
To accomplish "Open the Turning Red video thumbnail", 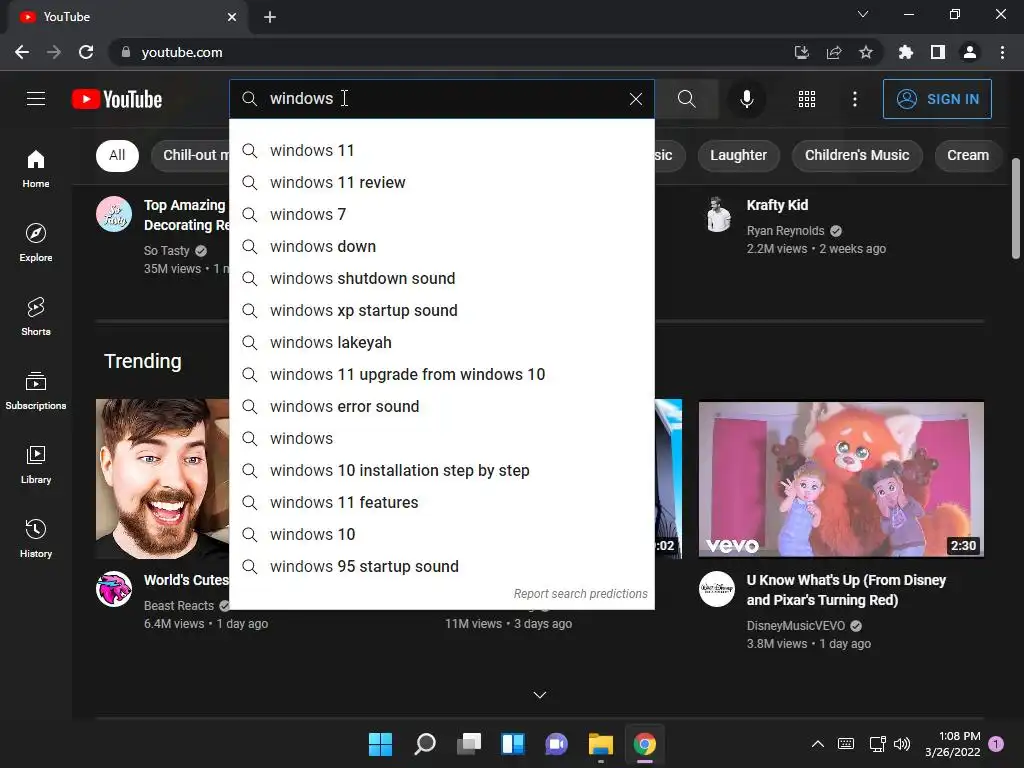I will (841, 479).
